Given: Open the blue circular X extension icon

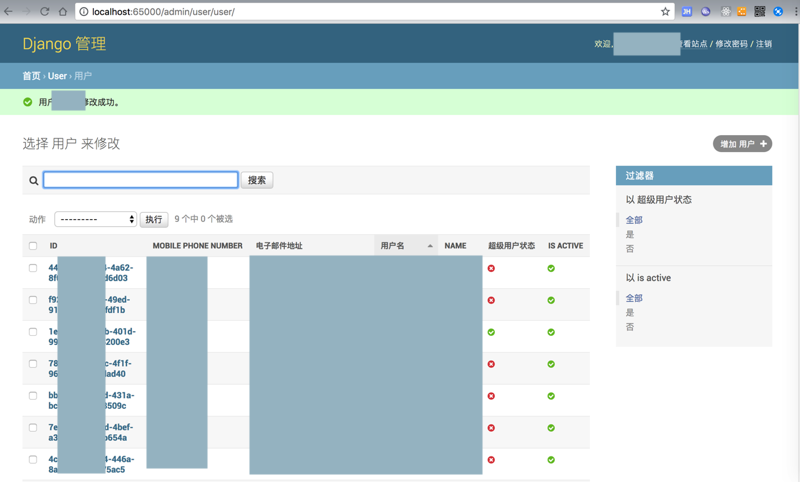Looking at the screenshot, I should [x=778, y=11].
